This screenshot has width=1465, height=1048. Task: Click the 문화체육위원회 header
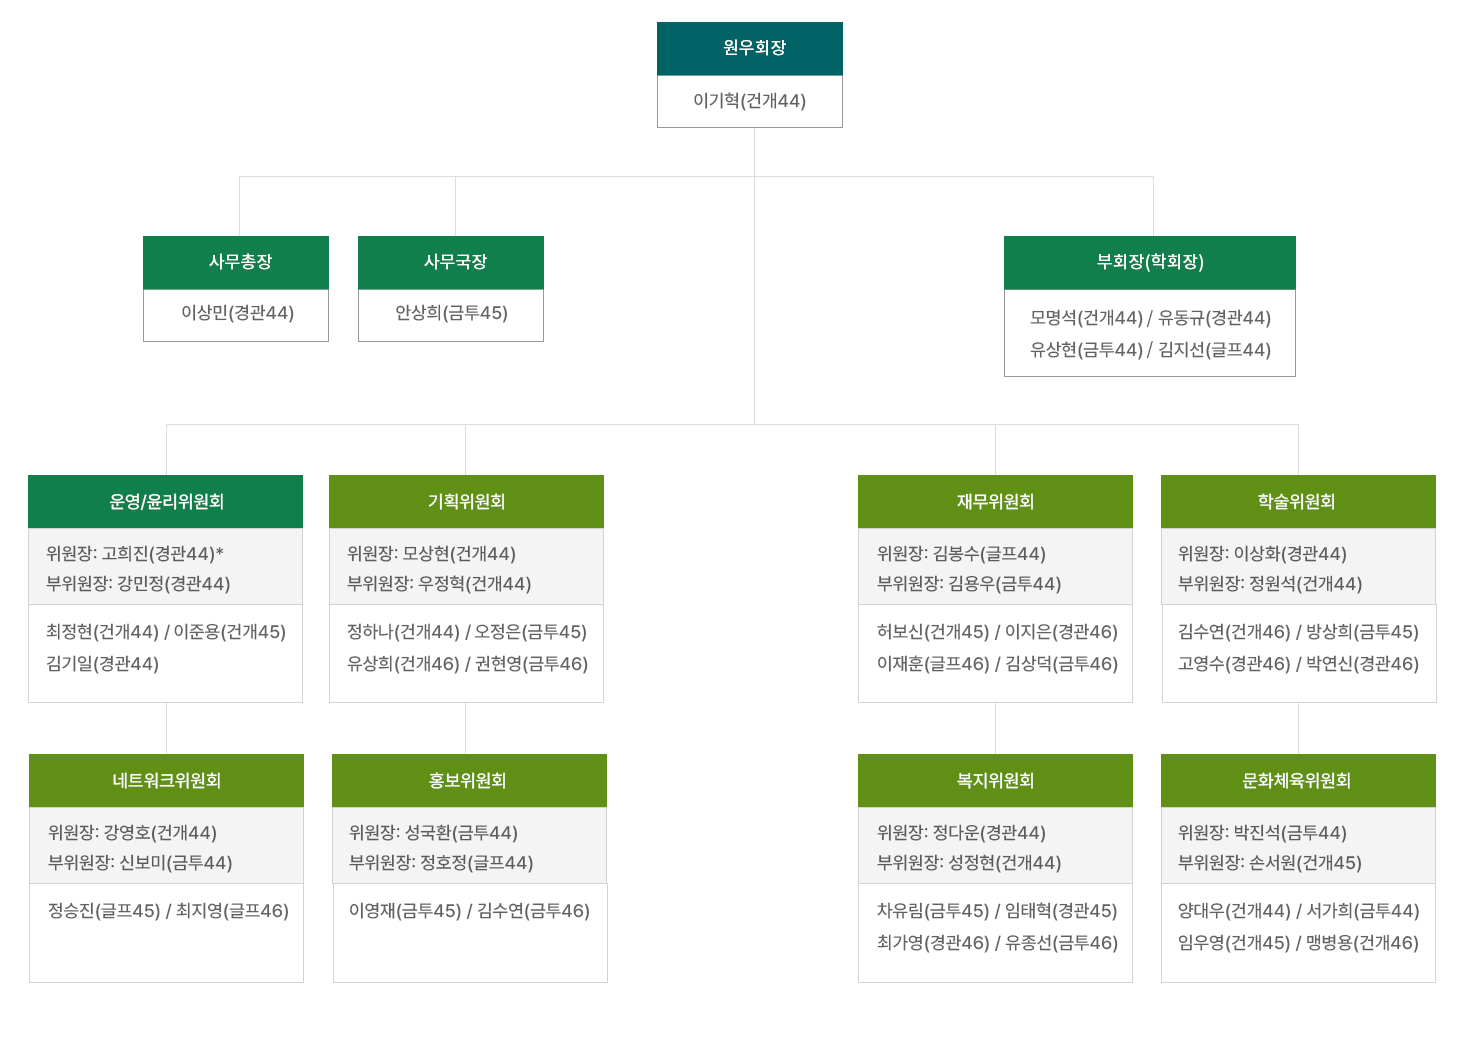[1298, 781]
